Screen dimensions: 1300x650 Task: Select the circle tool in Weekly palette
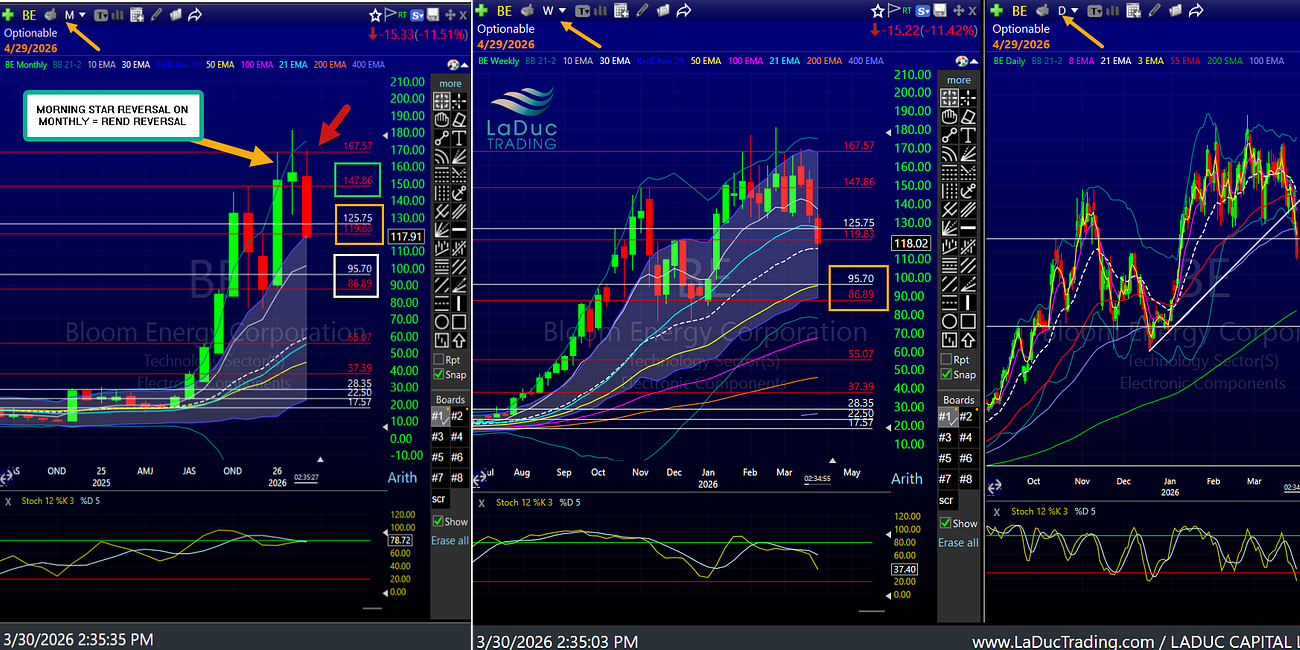pyautogui.click(x=949, y=322)
